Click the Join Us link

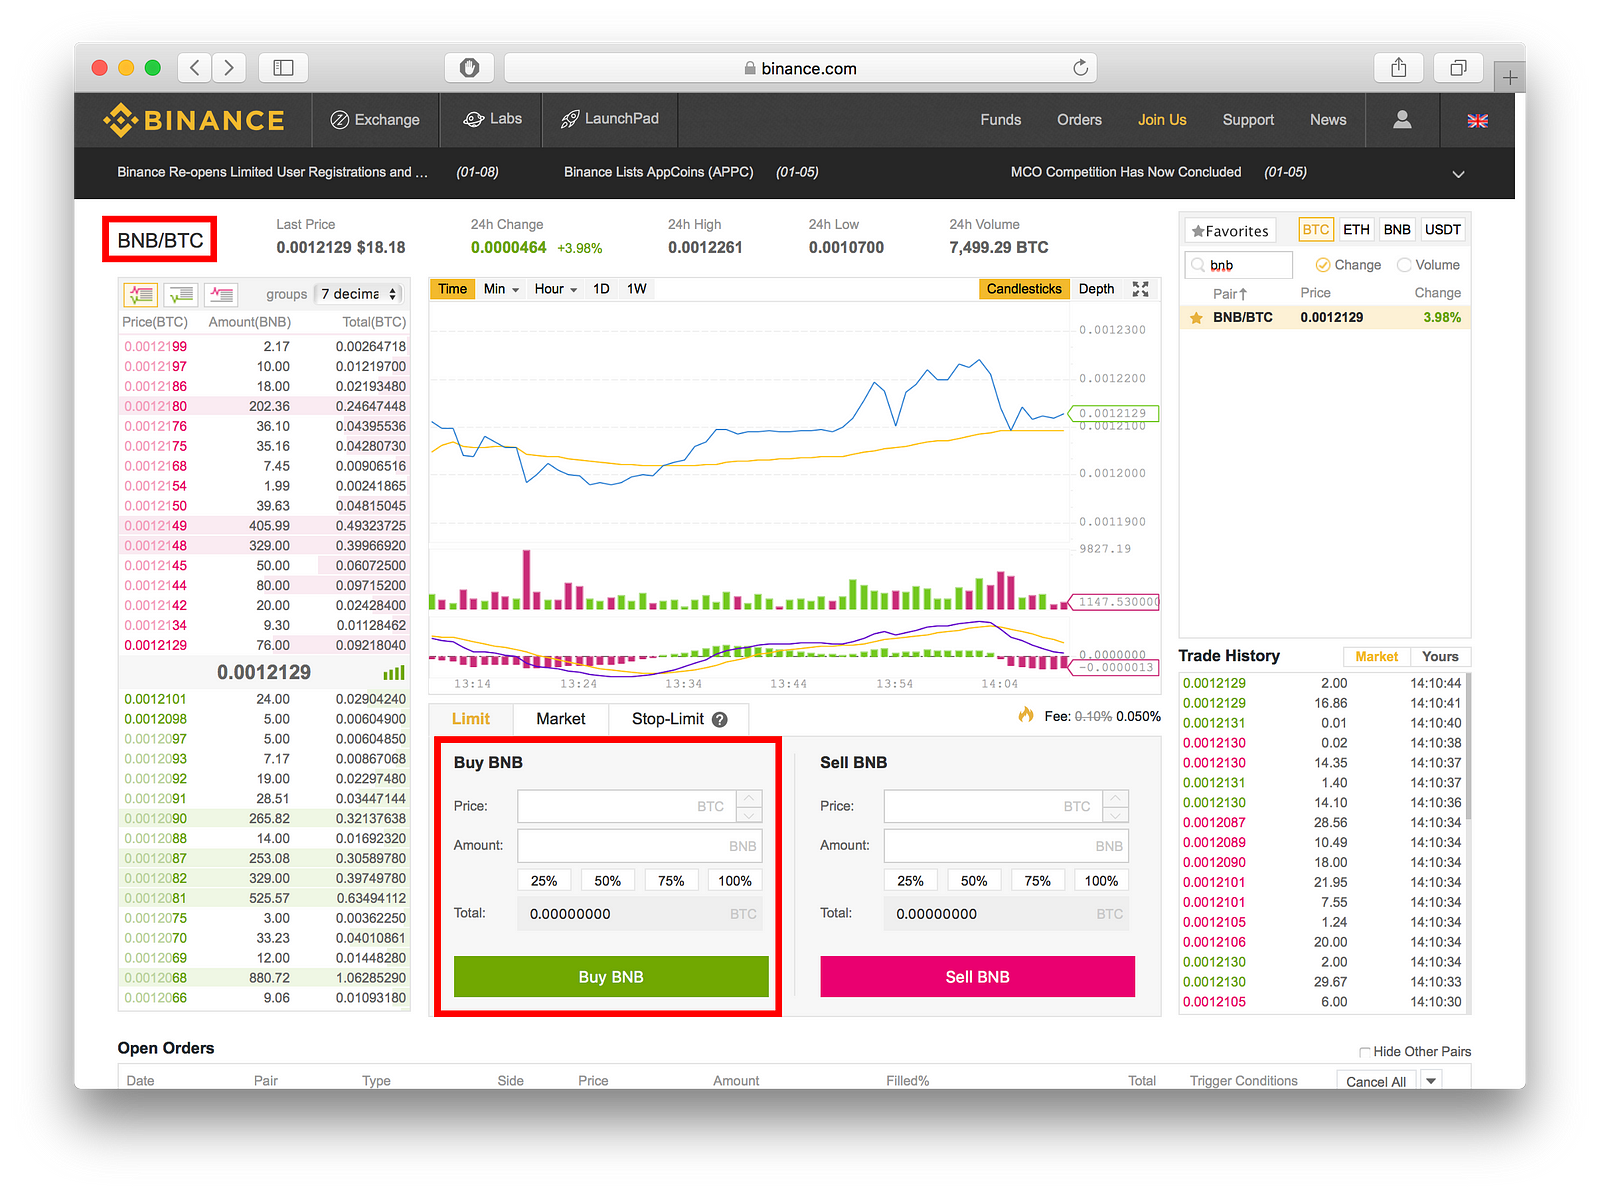pos(1162,120)
